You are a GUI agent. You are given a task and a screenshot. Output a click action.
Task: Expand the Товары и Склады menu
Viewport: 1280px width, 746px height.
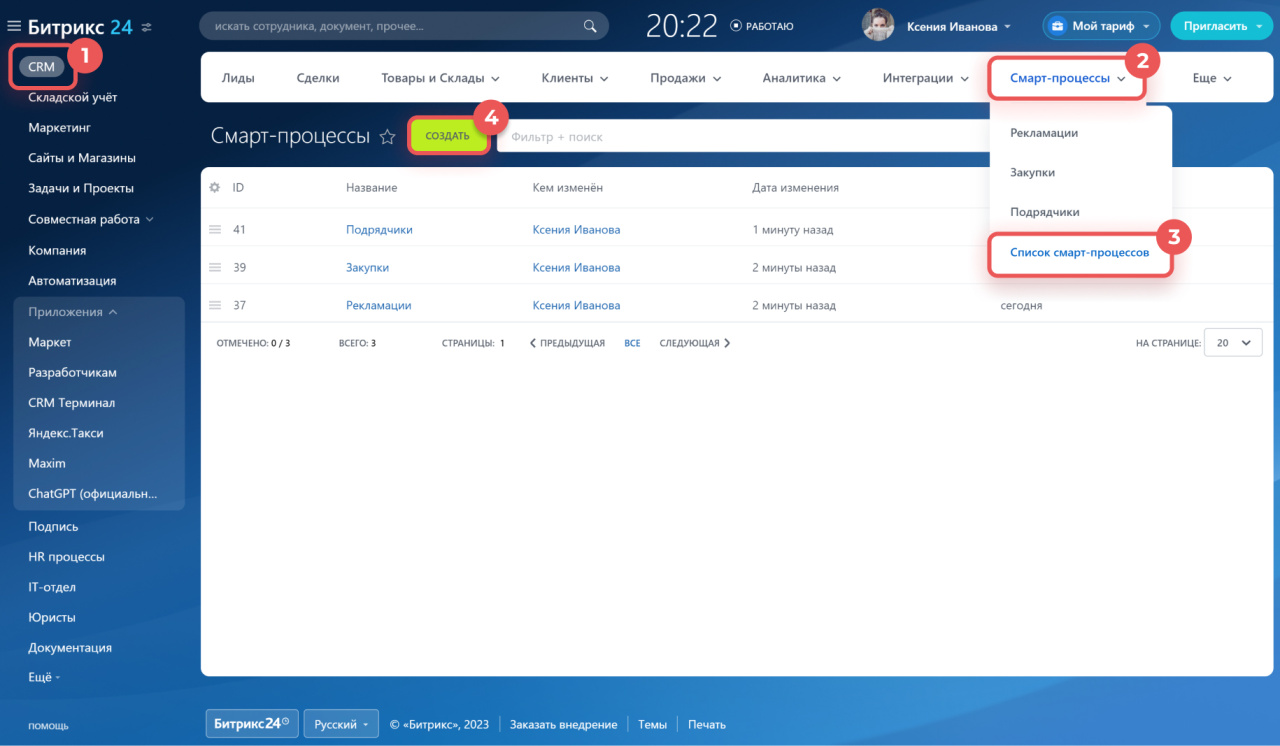tap(440, 78)
